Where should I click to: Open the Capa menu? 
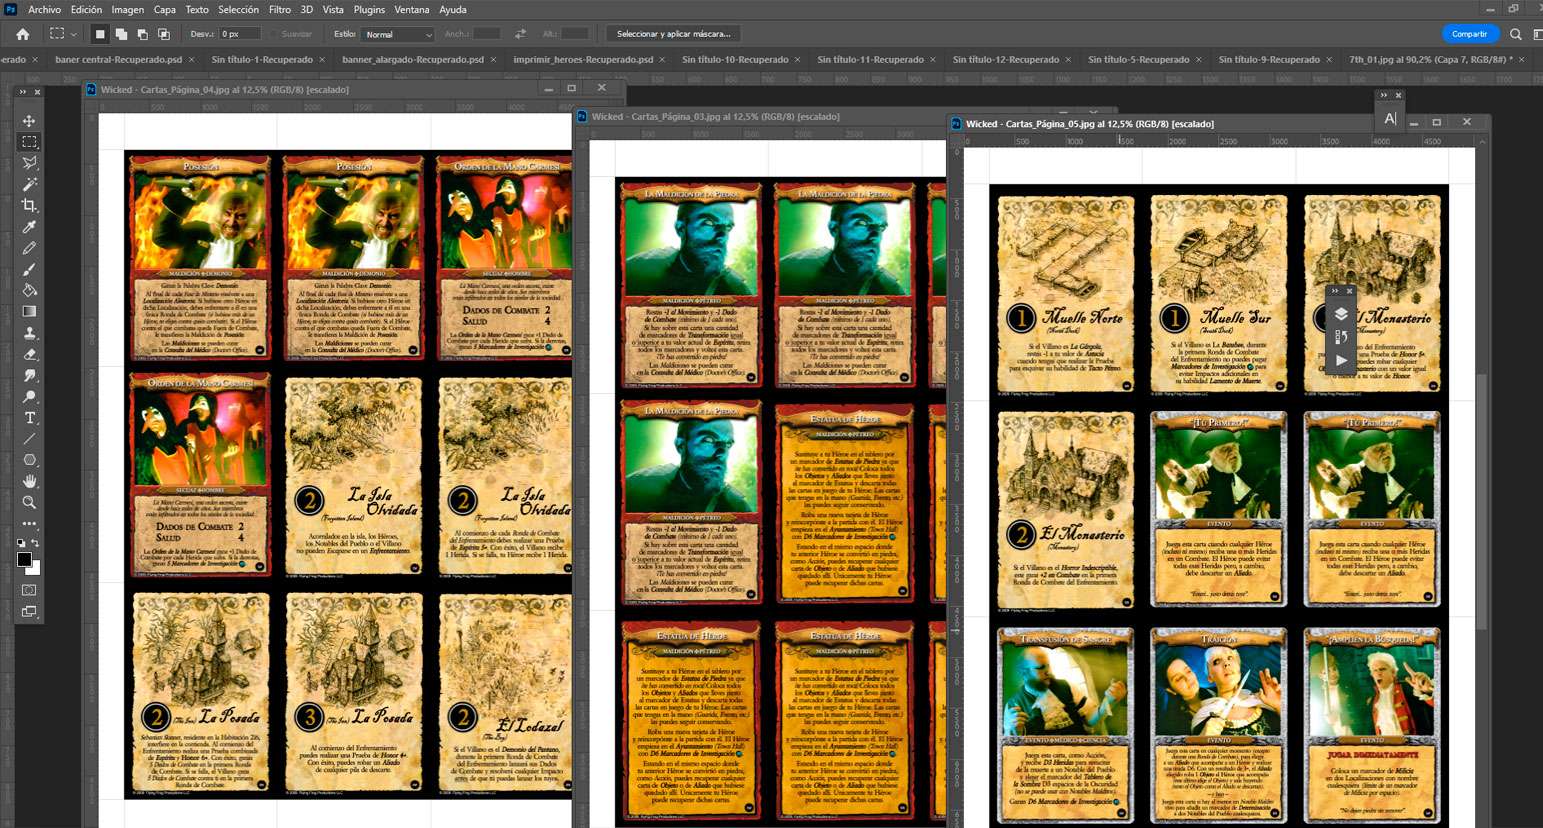pyautogui.click(x=165, y=9)
